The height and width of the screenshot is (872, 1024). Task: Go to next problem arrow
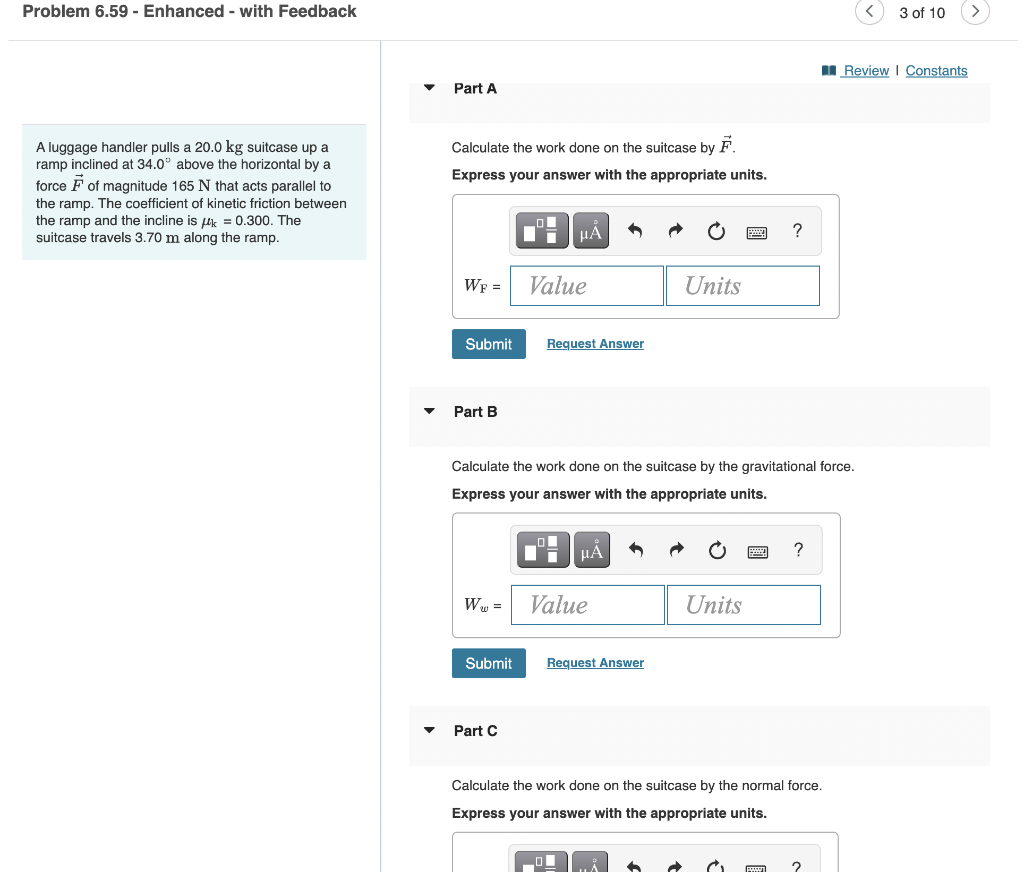[x=975, y=11]
